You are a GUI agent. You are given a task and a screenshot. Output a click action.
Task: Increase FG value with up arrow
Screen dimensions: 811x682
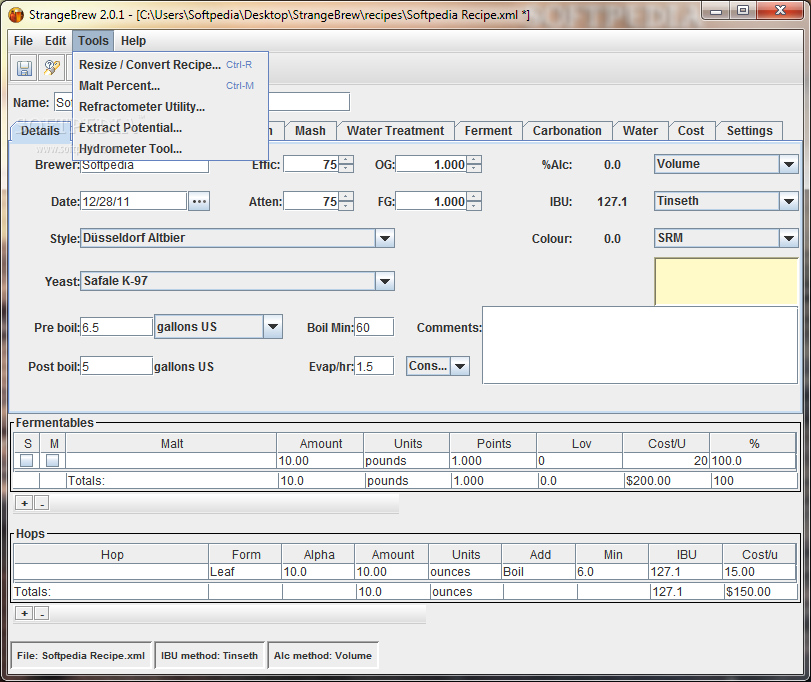click(474, 197)
